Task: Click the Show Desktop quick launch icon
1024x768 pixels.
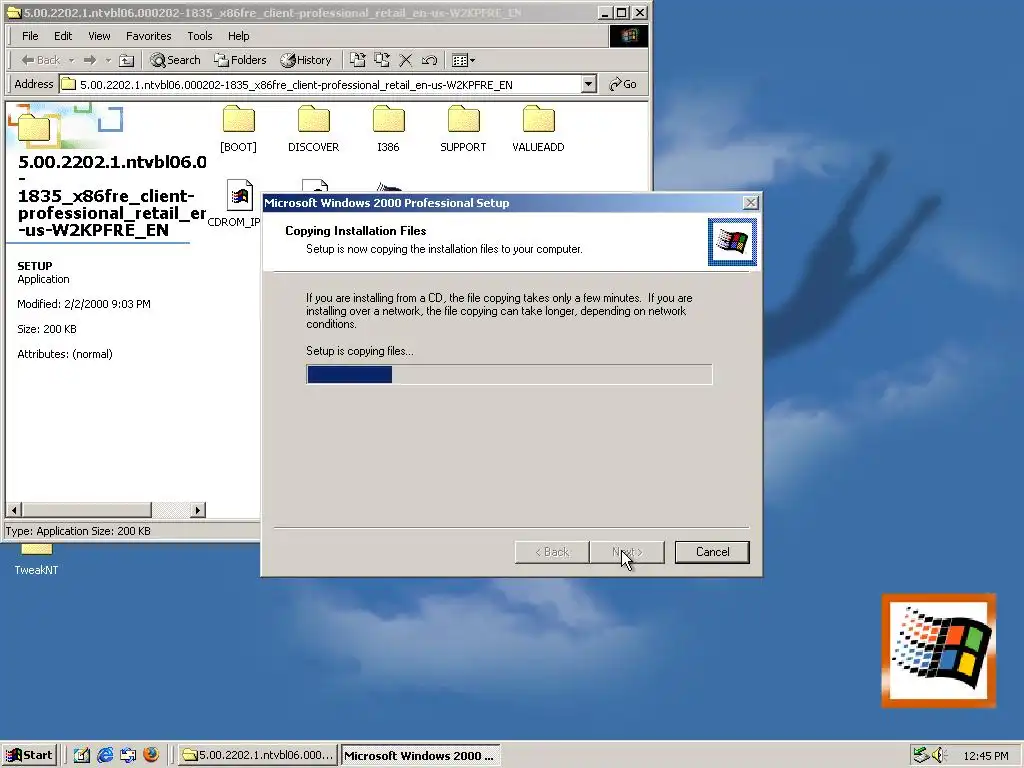Action: click(x=82, y=756)
